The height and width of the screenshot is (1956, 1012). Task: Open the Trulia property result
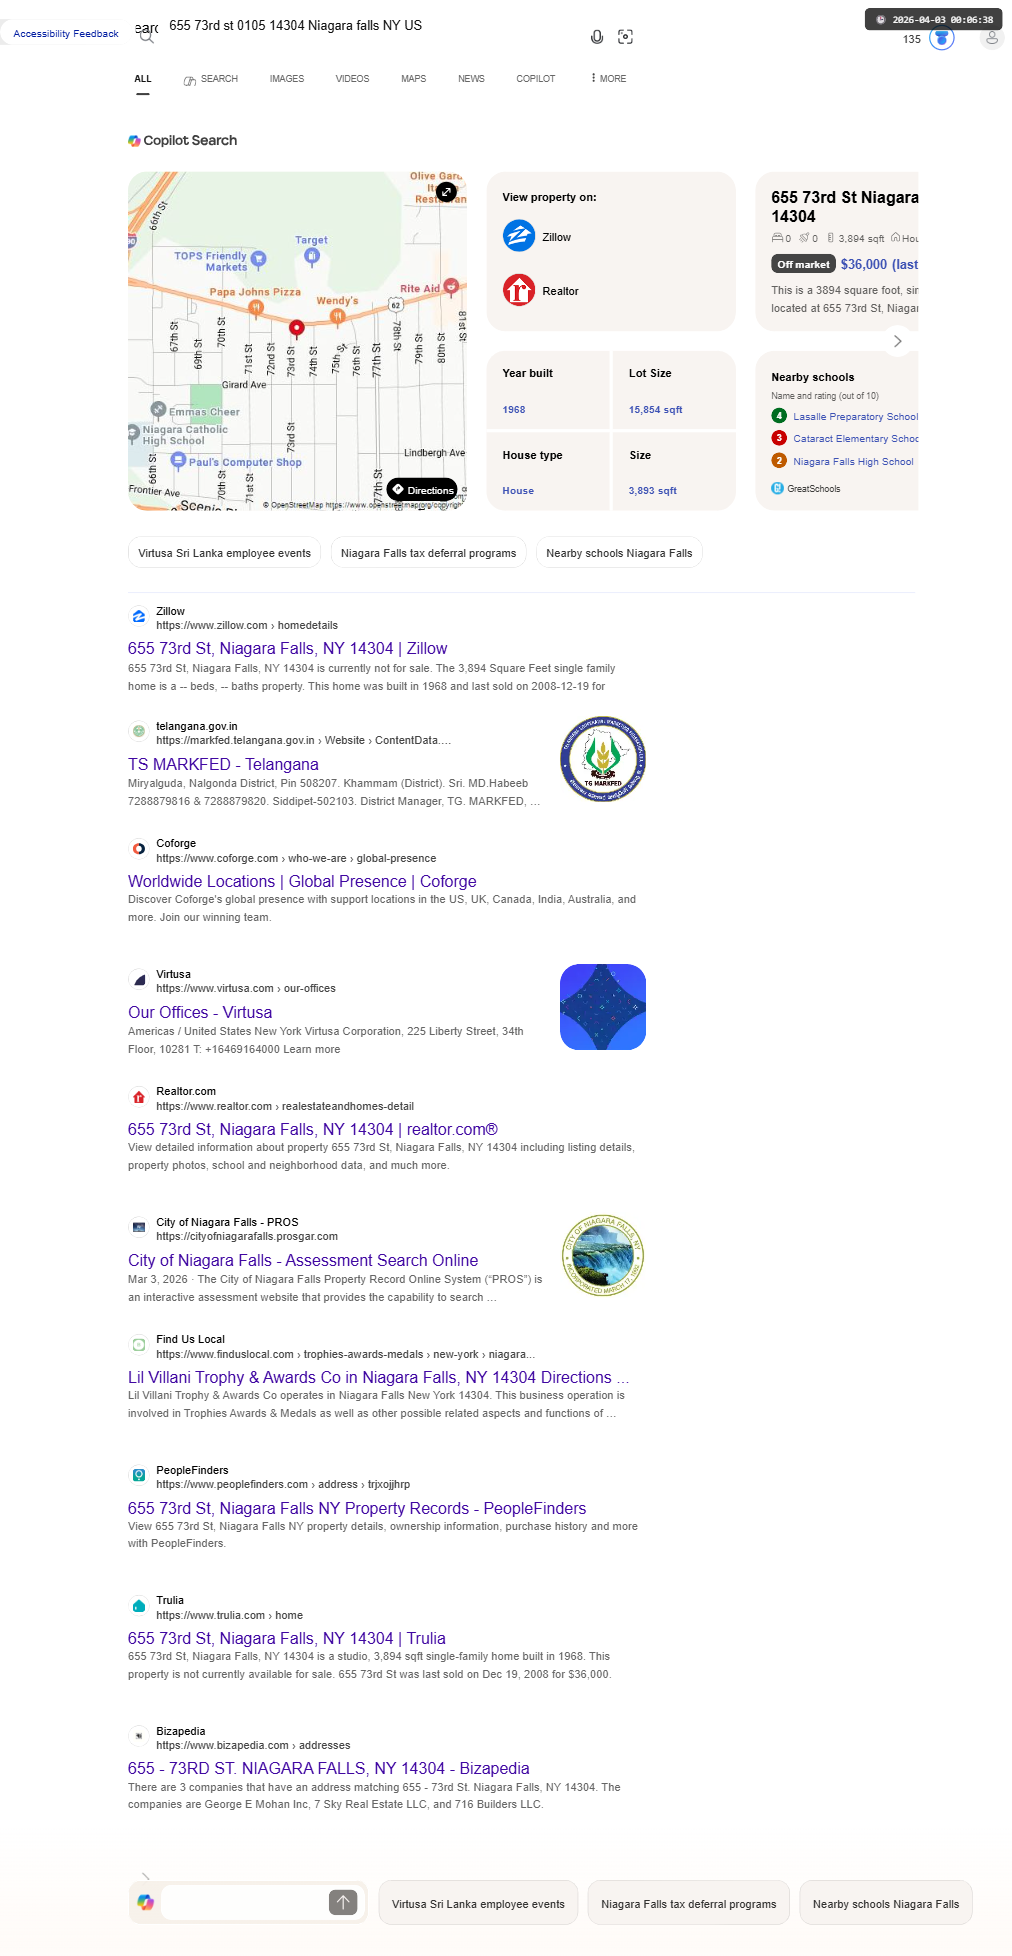(287, 1639)
